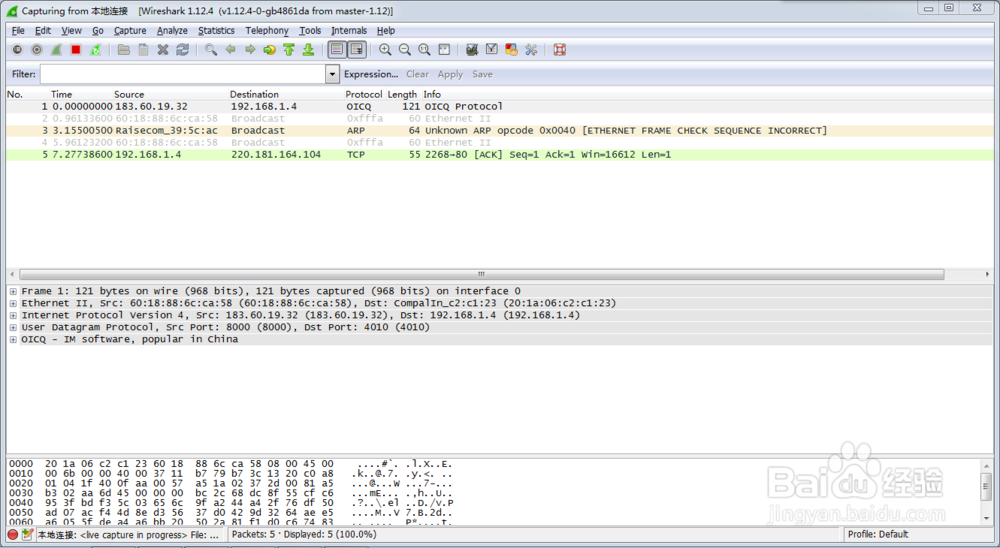Open the Internals menu

click(x=349, y=31)
